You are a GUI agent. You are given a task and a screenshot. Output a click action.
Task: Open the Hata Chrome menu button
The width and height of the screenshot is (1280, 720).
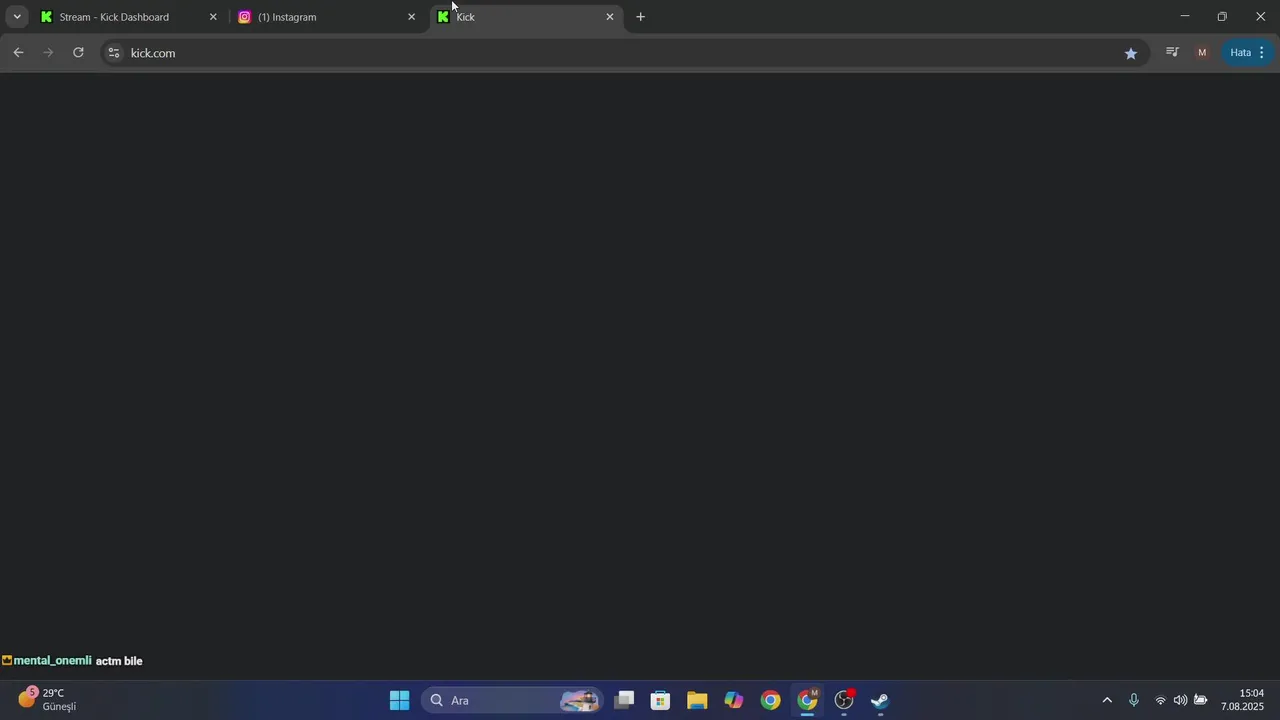(1249, 53)
